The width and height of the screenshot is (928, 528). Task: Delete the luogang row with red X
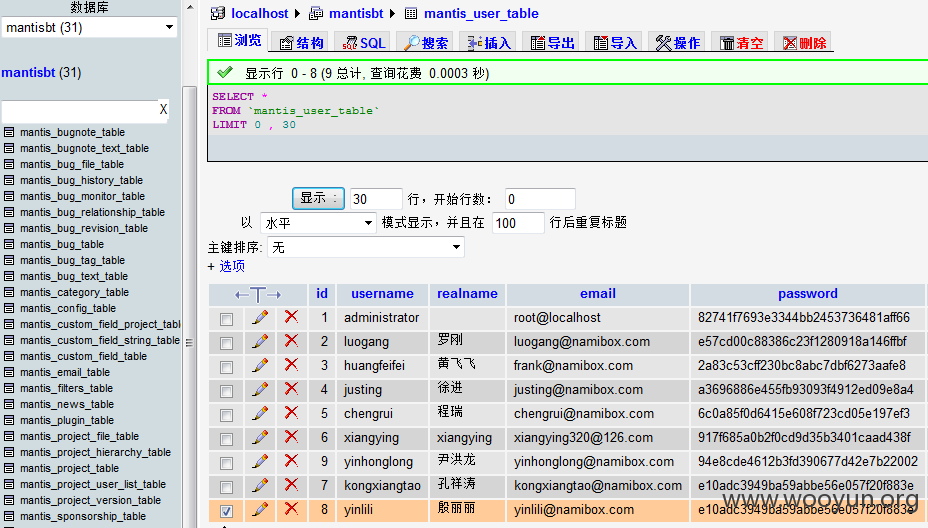[291, 341]
